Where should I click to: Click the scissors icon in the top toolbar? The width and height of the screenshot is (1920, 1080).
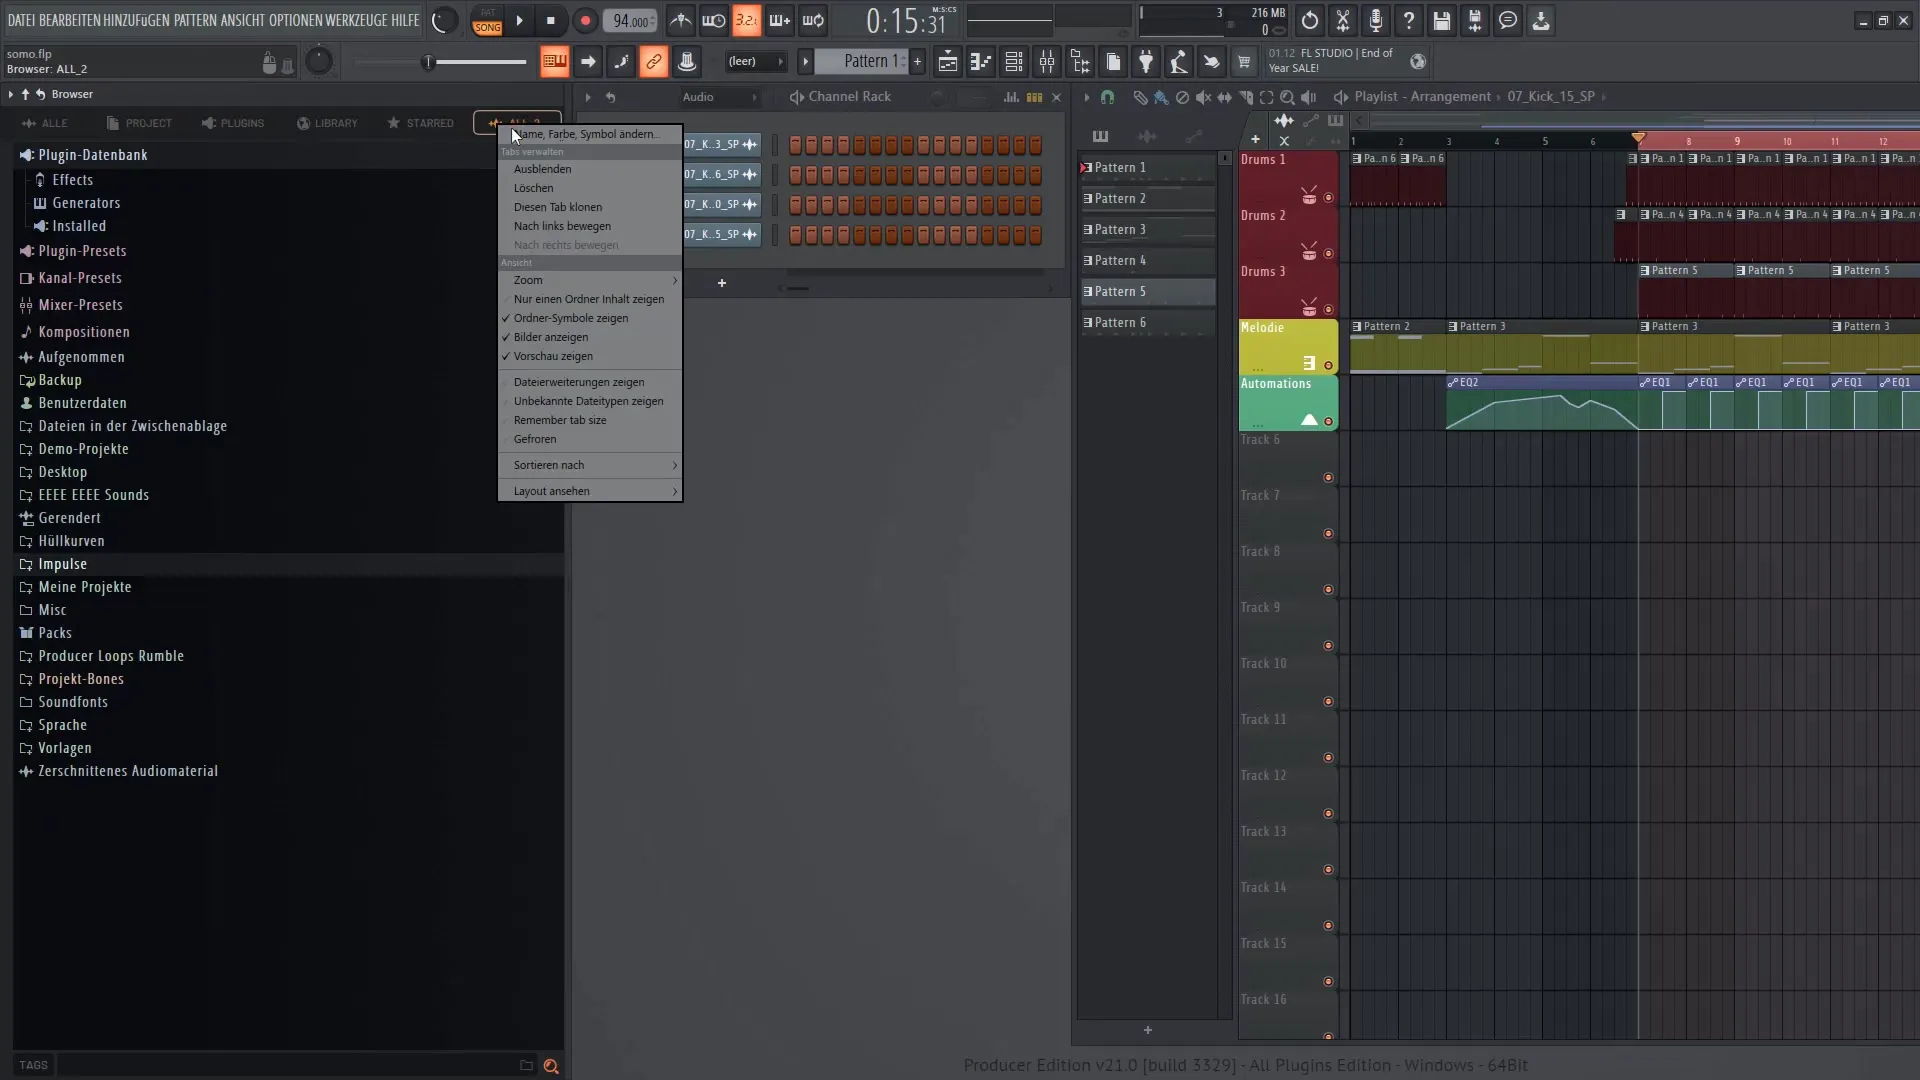(x=1343, y=21)
